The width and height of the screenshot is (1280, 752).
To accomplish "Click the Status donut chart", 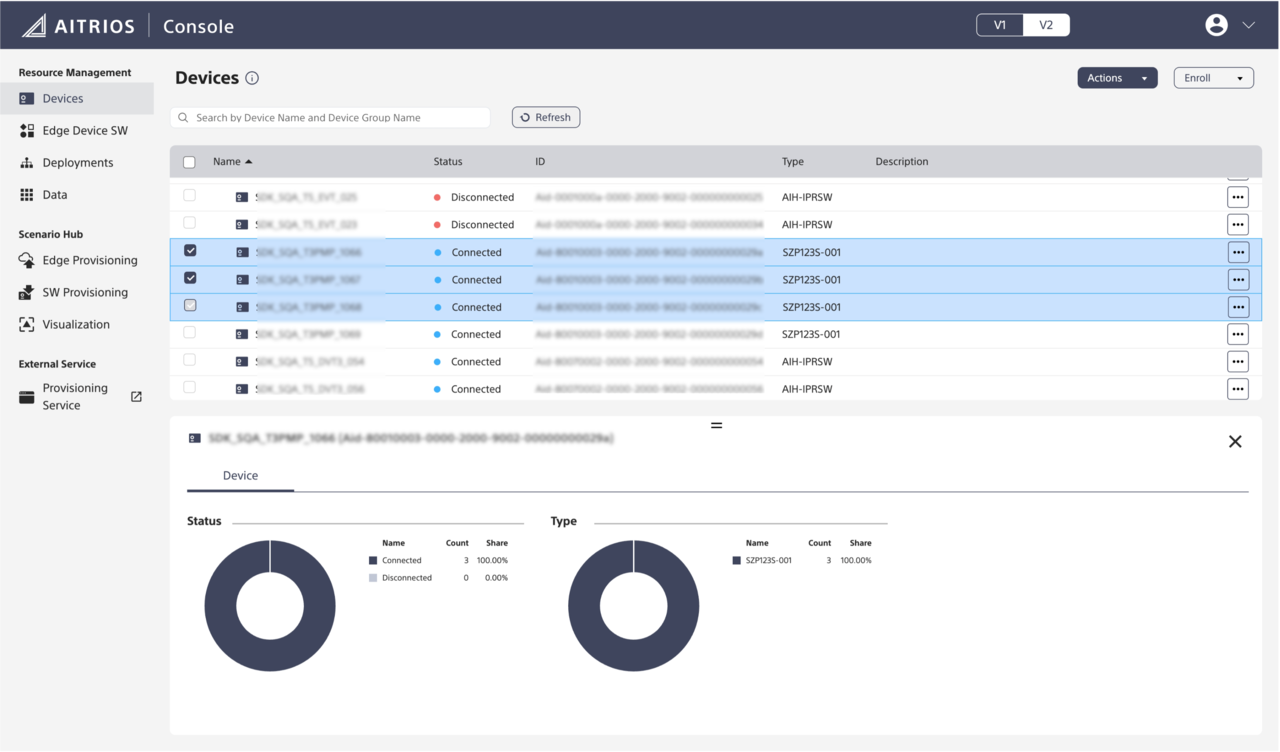I will [x=270, y=606].
